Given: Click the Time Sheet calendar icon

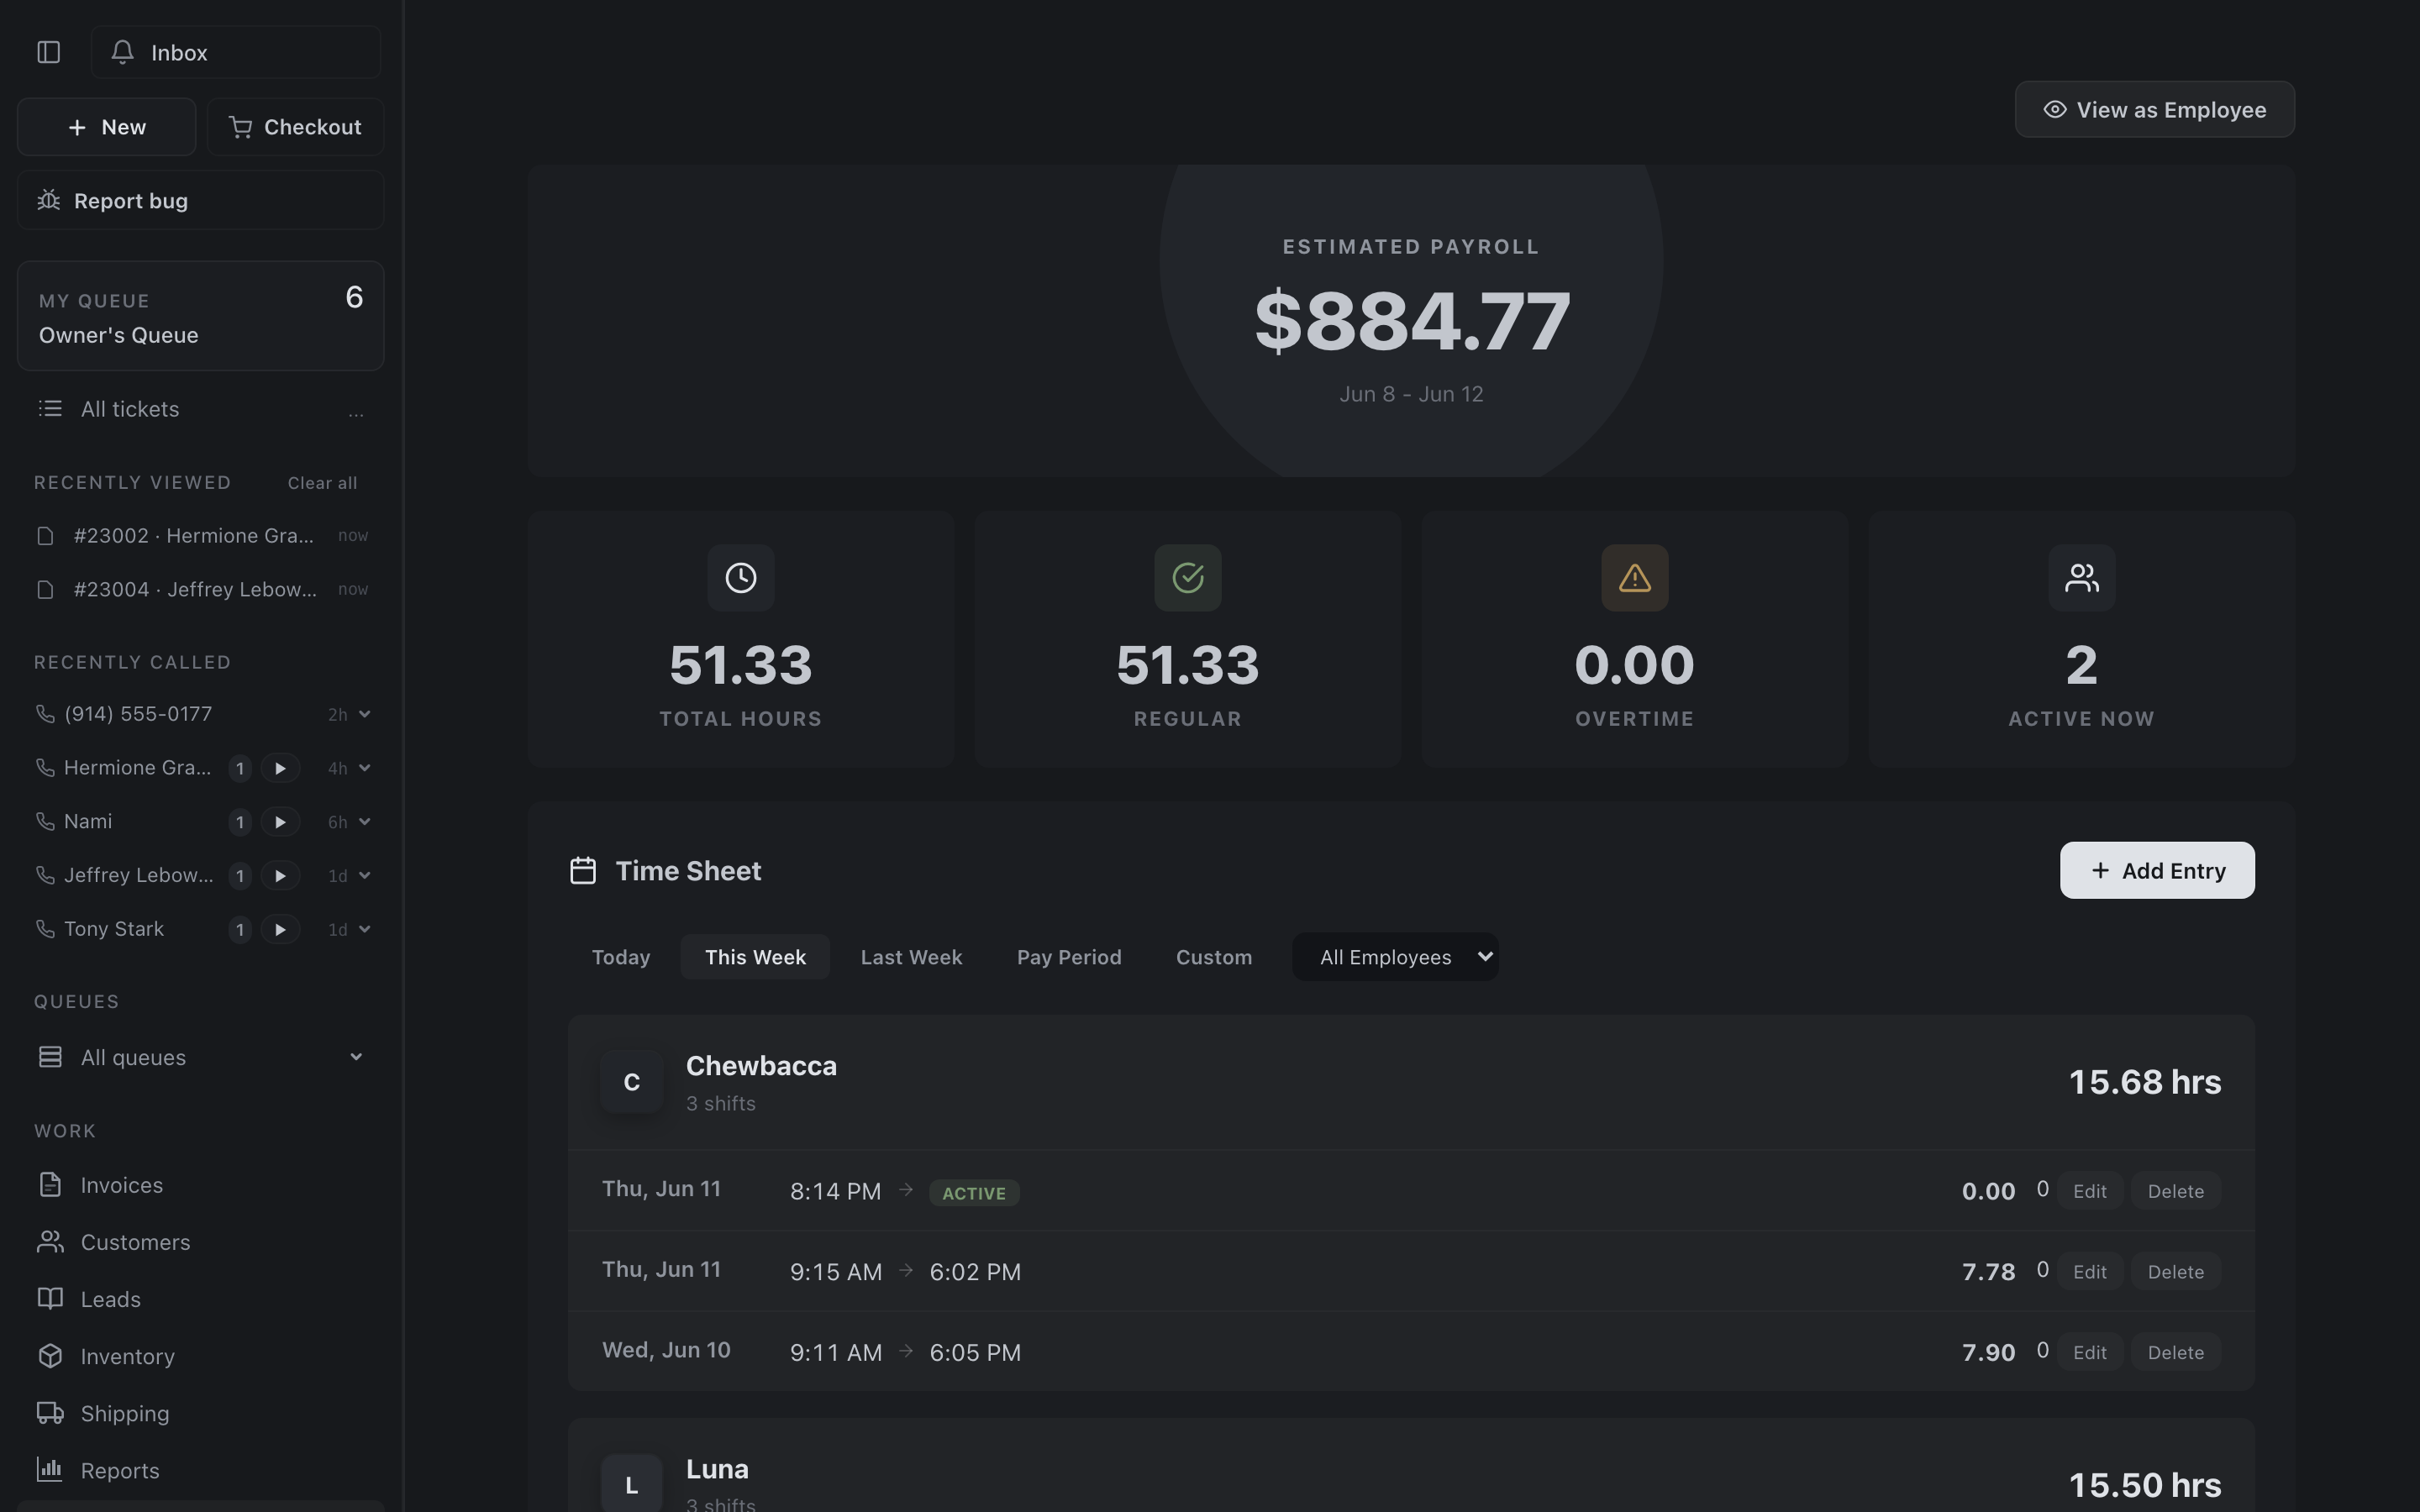Looking at the screenshot, I should click(583, 871).
